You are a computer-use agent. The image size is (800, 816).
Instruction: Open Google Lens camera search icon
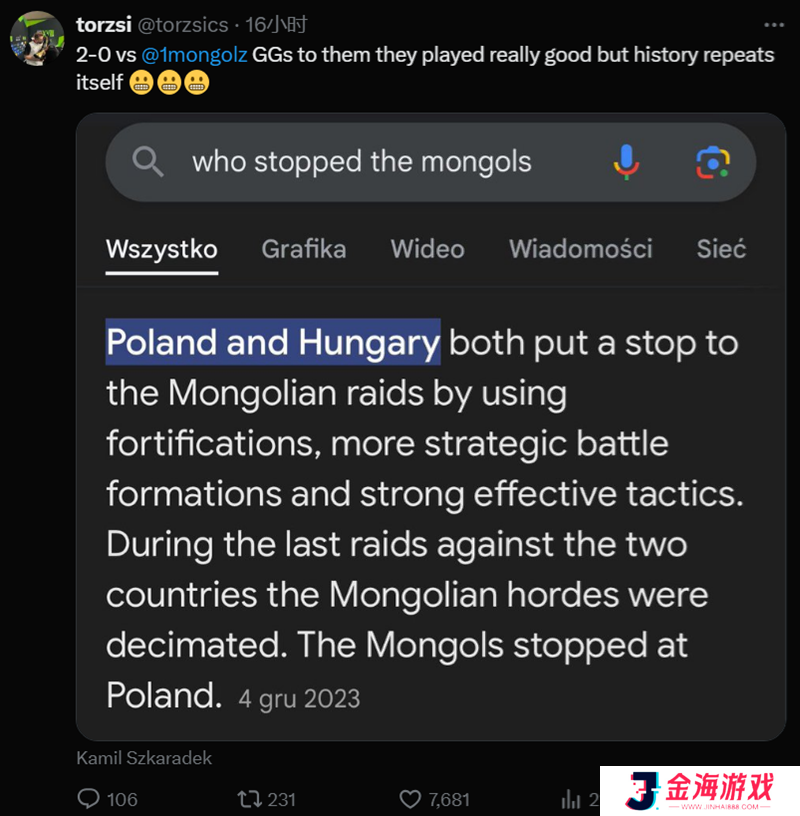coord(713,162)
